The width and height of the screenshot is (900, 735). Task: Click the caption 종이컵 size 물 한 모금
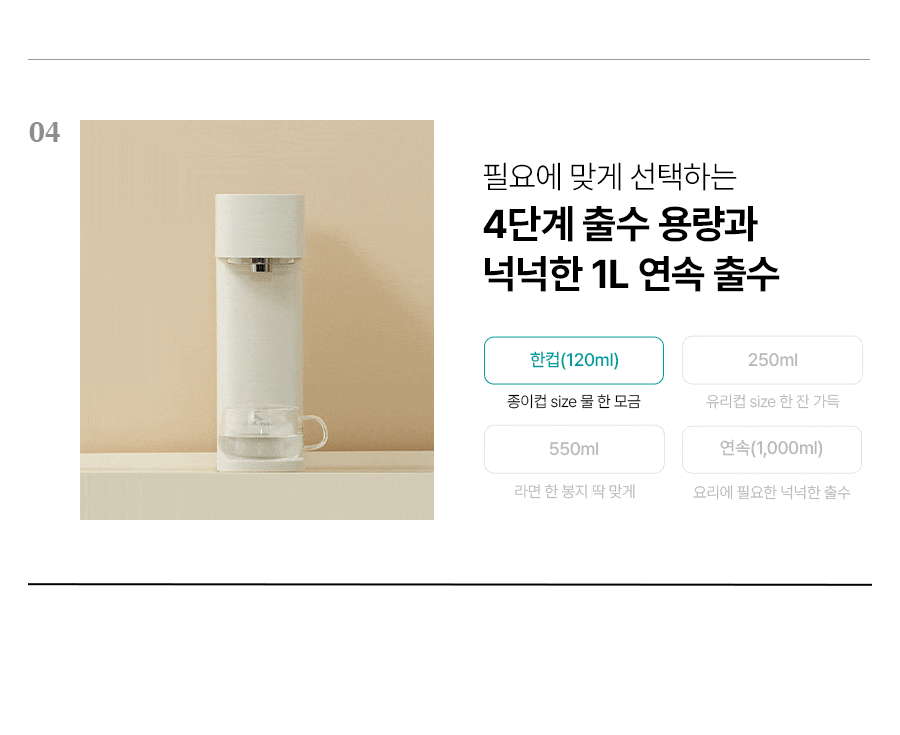pyautogui.click(x=573, y=401)
